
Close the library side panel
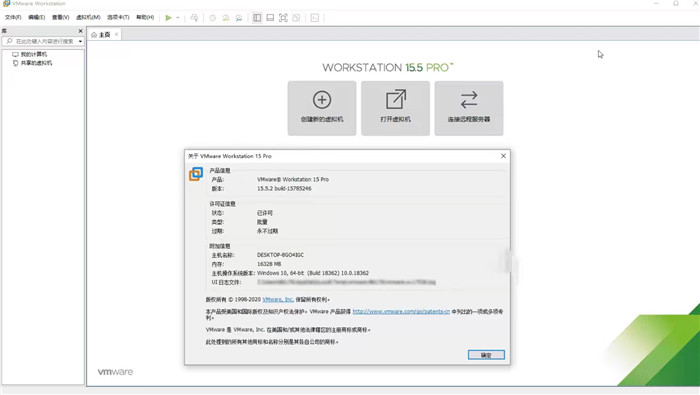point(80,31)
